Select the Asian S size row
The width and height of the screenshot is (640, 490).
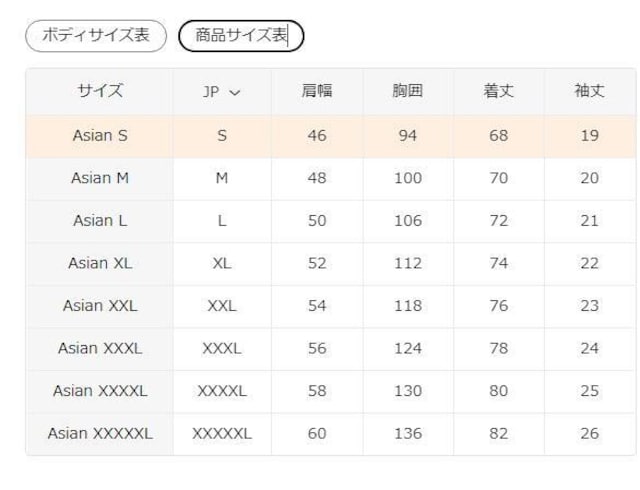[x=100, y=136]
